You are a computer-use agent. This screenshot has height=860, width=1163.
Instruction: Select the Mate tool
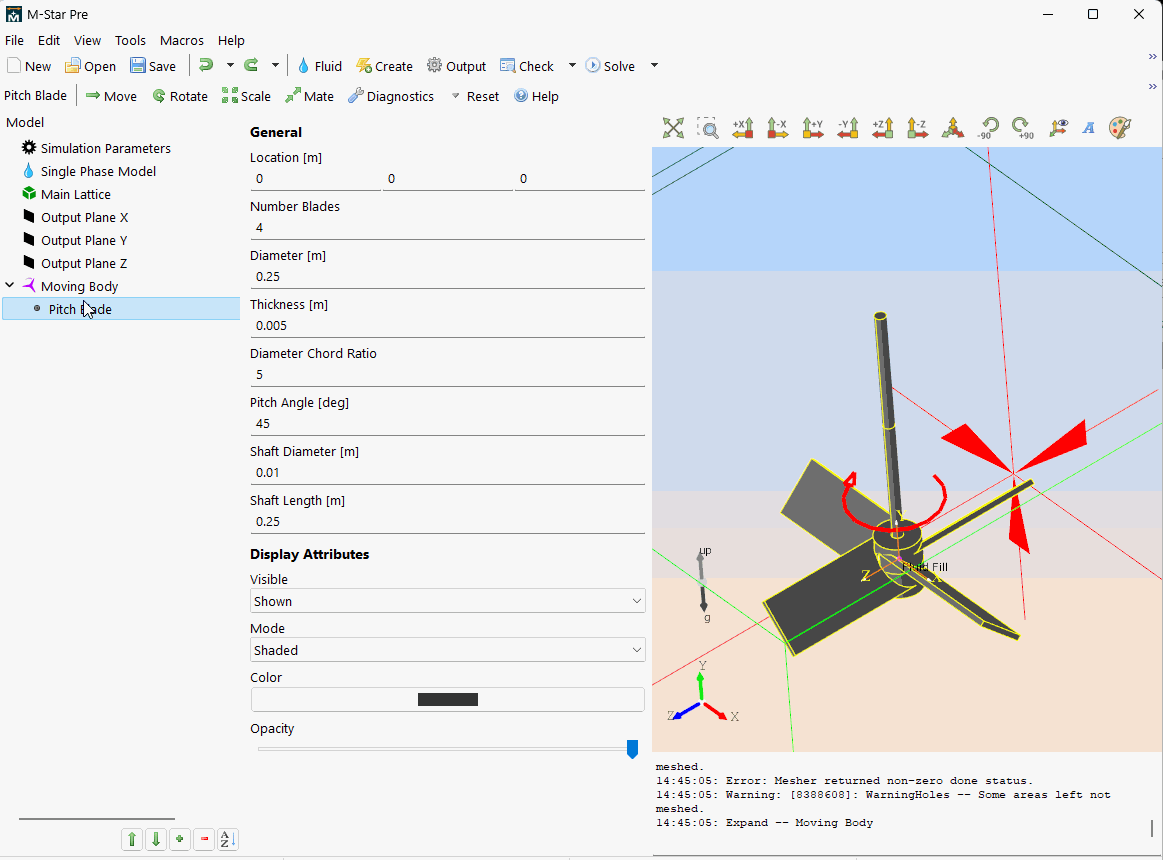click(x=309, y=96)
